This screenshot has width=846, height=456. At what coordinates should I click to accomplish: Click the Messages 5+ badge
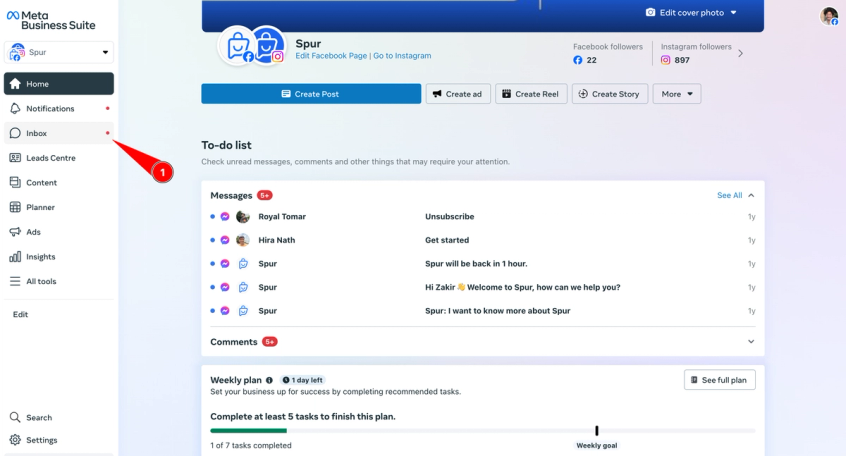(264, 195)
